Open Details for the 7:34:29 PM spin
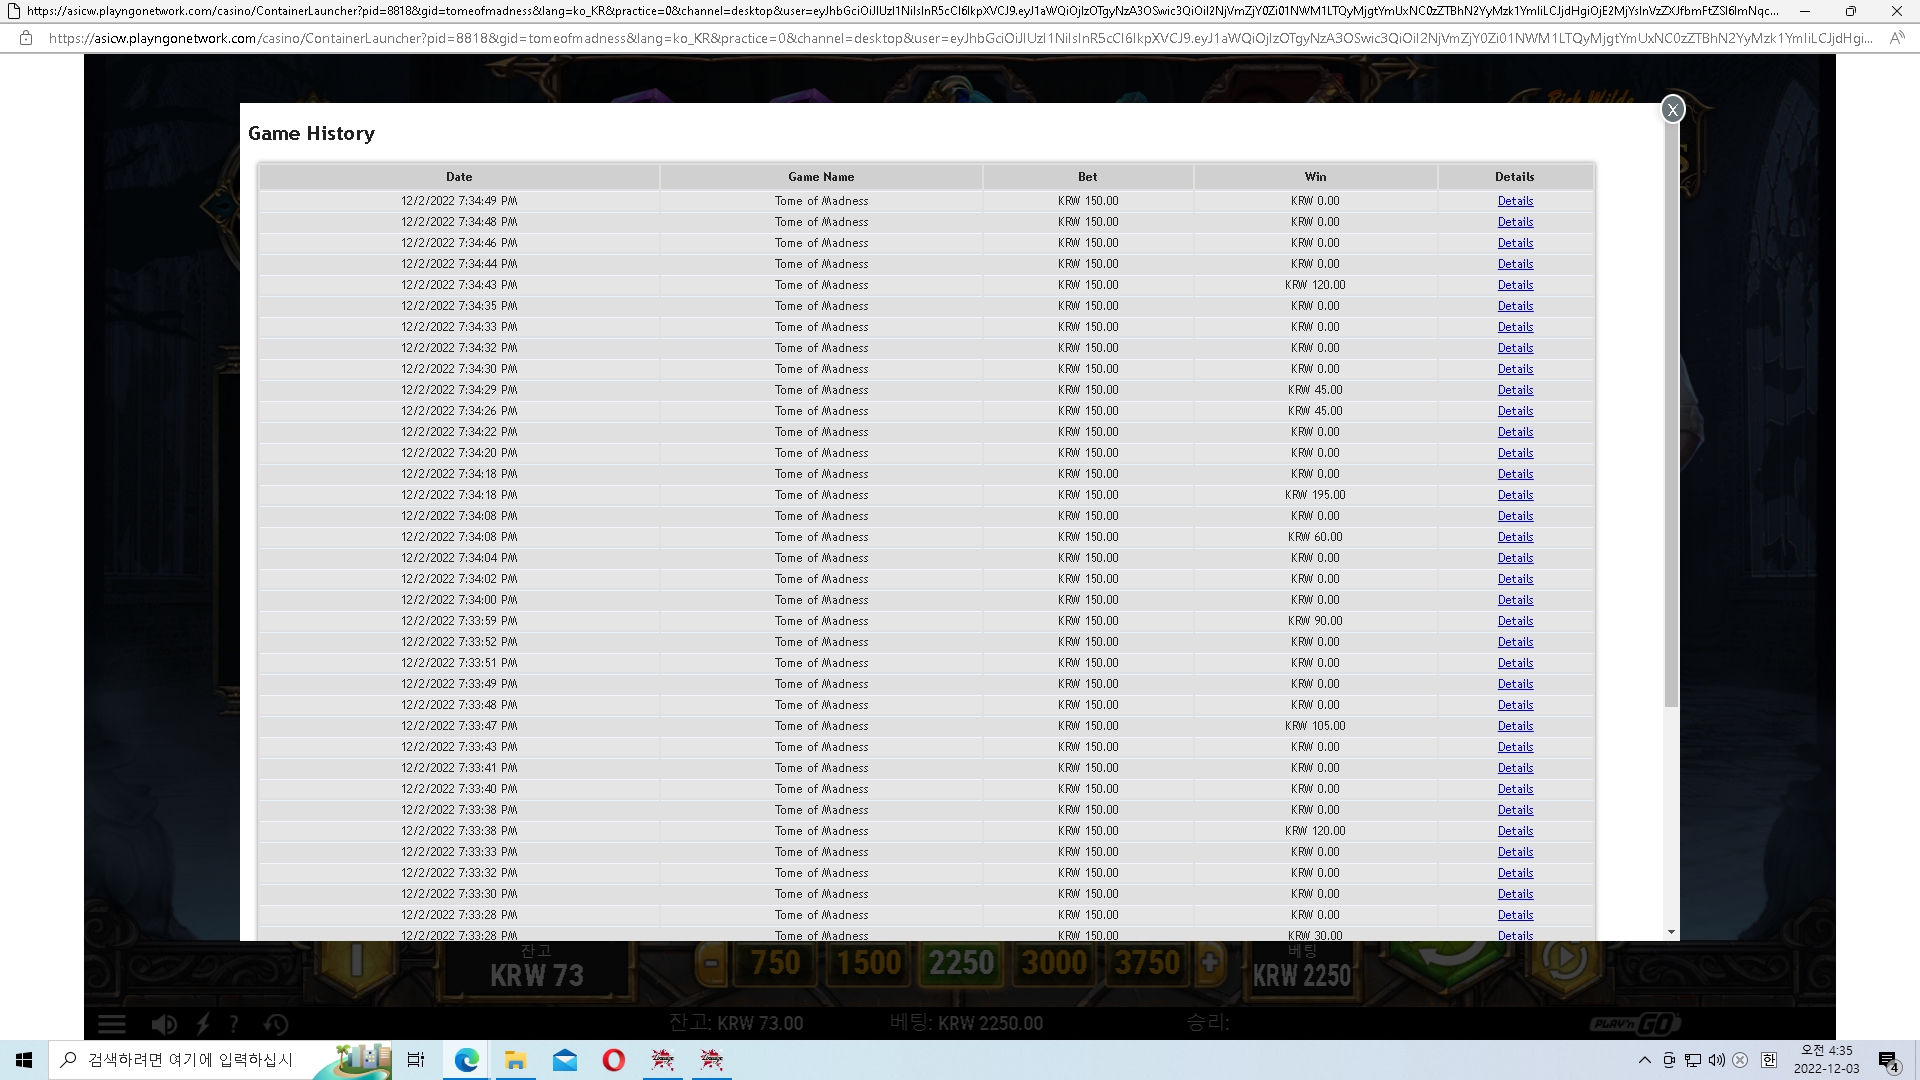1920x1080 pixels. click(1515, 390)
